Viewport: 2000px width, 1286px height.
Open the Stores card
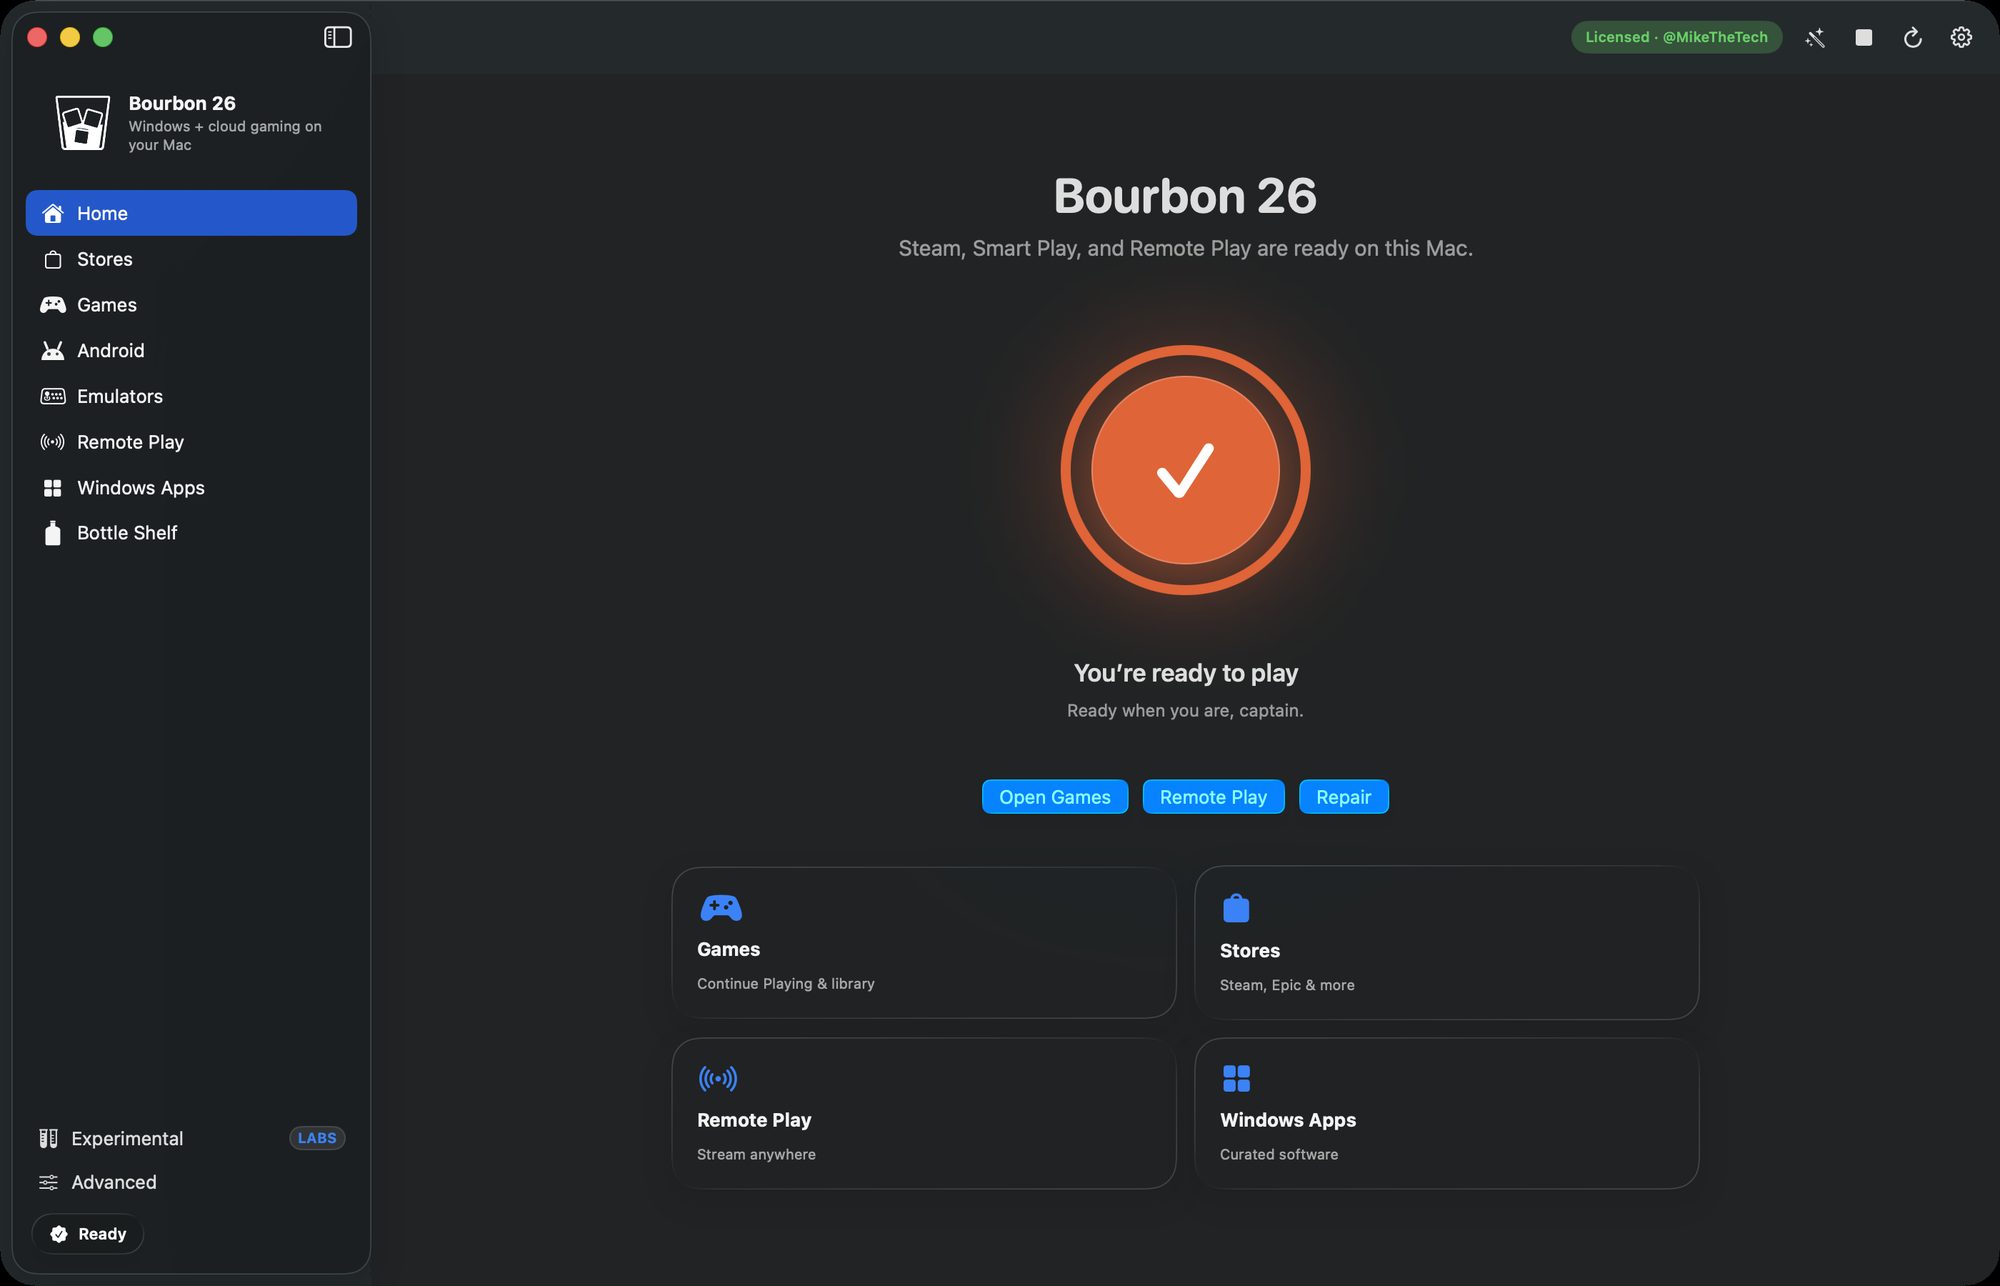(1446, 943)
